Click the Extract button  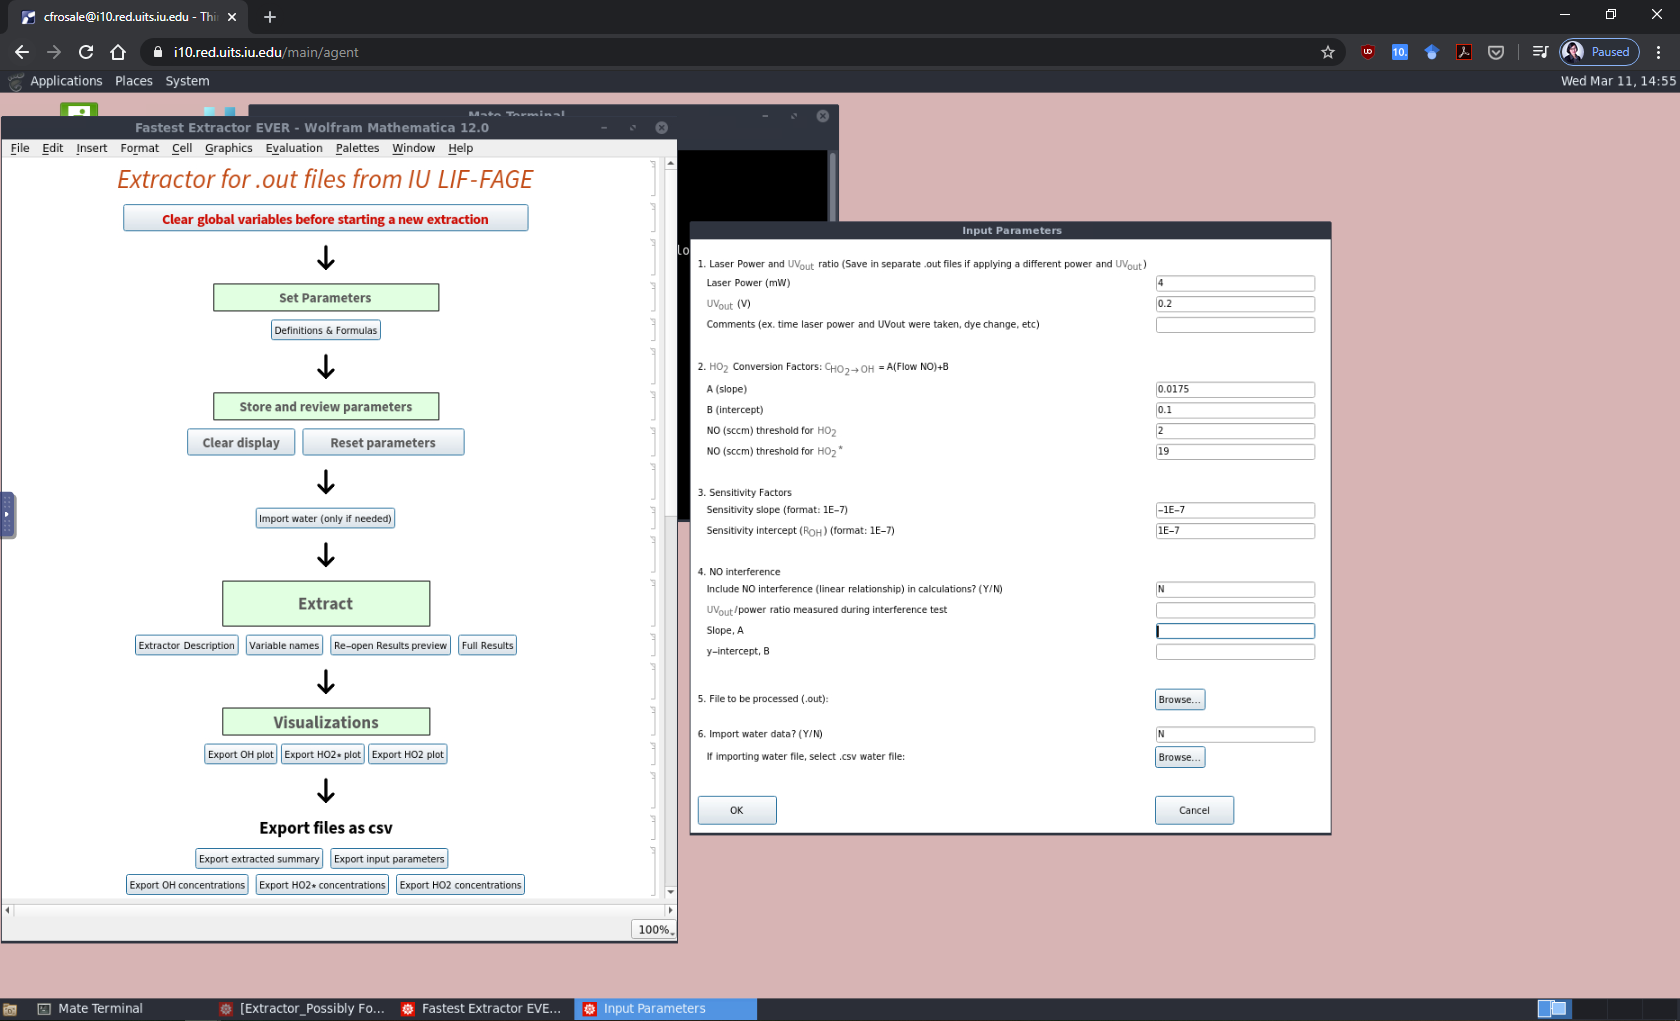(326, 604)
